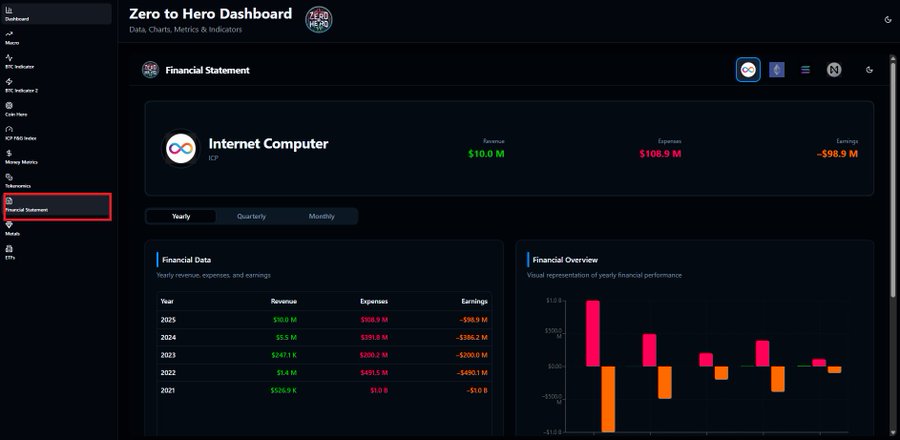
Task: Click tallest pink expenses bar in chart
Action: click(x=593, y=333)
